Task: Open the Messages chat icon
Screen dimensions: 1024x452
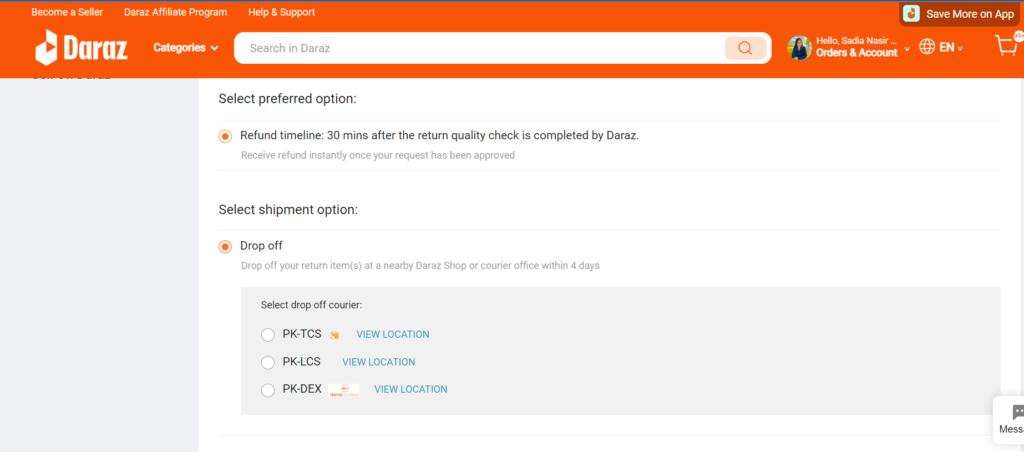Action: (x=1018, y=413)
